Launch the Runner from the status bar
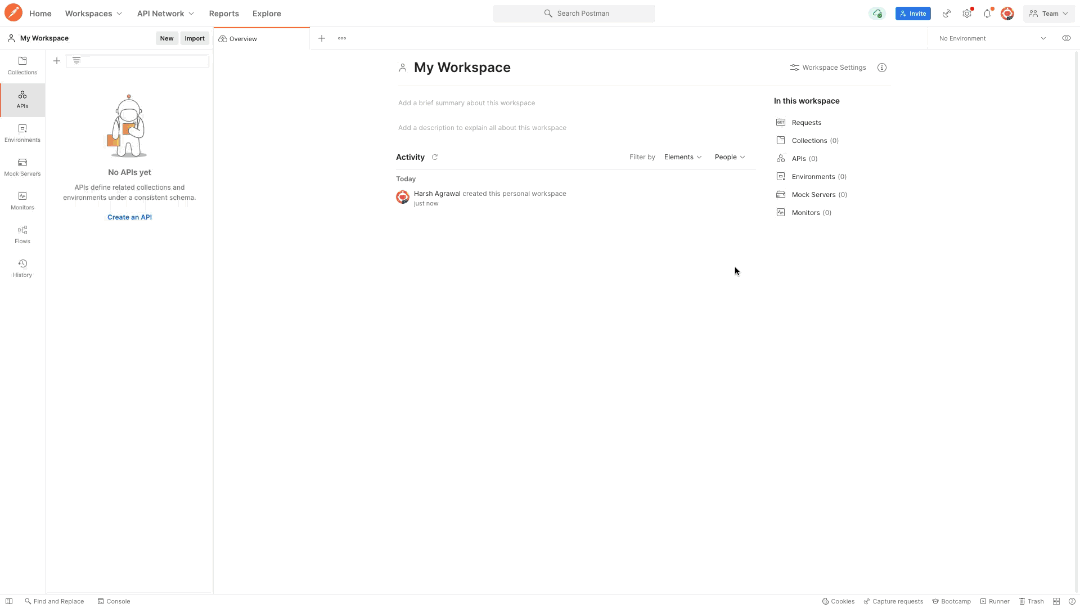Screen dimensions: 1080x608 click(995, 601)
